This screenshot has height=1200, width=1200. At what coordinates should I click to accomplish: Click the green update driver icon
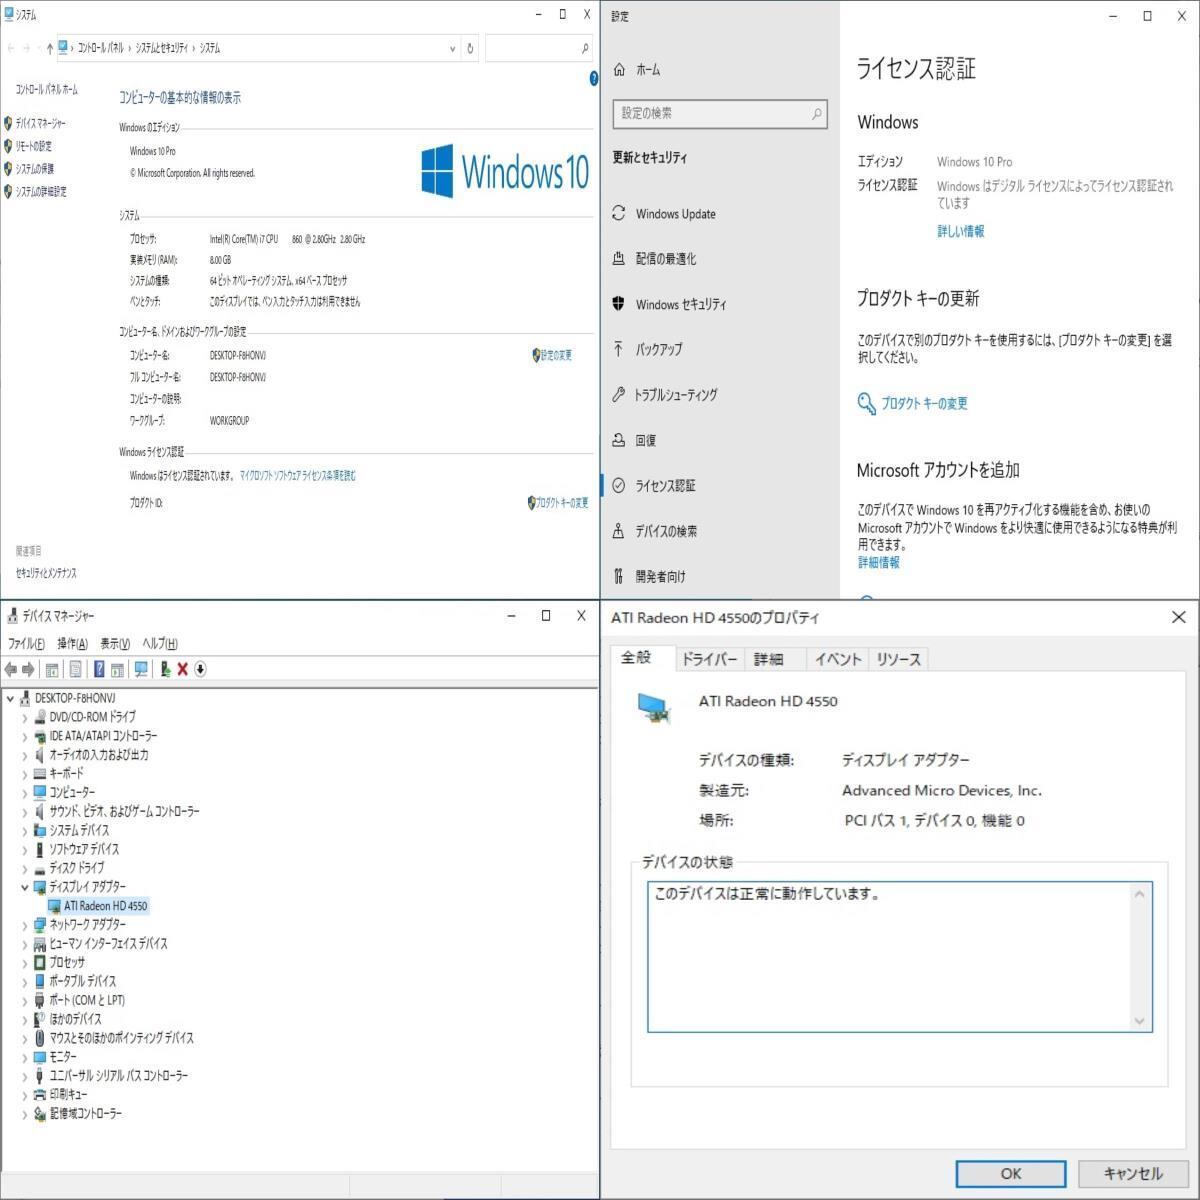pyautogui.click(x=165, y=669)
